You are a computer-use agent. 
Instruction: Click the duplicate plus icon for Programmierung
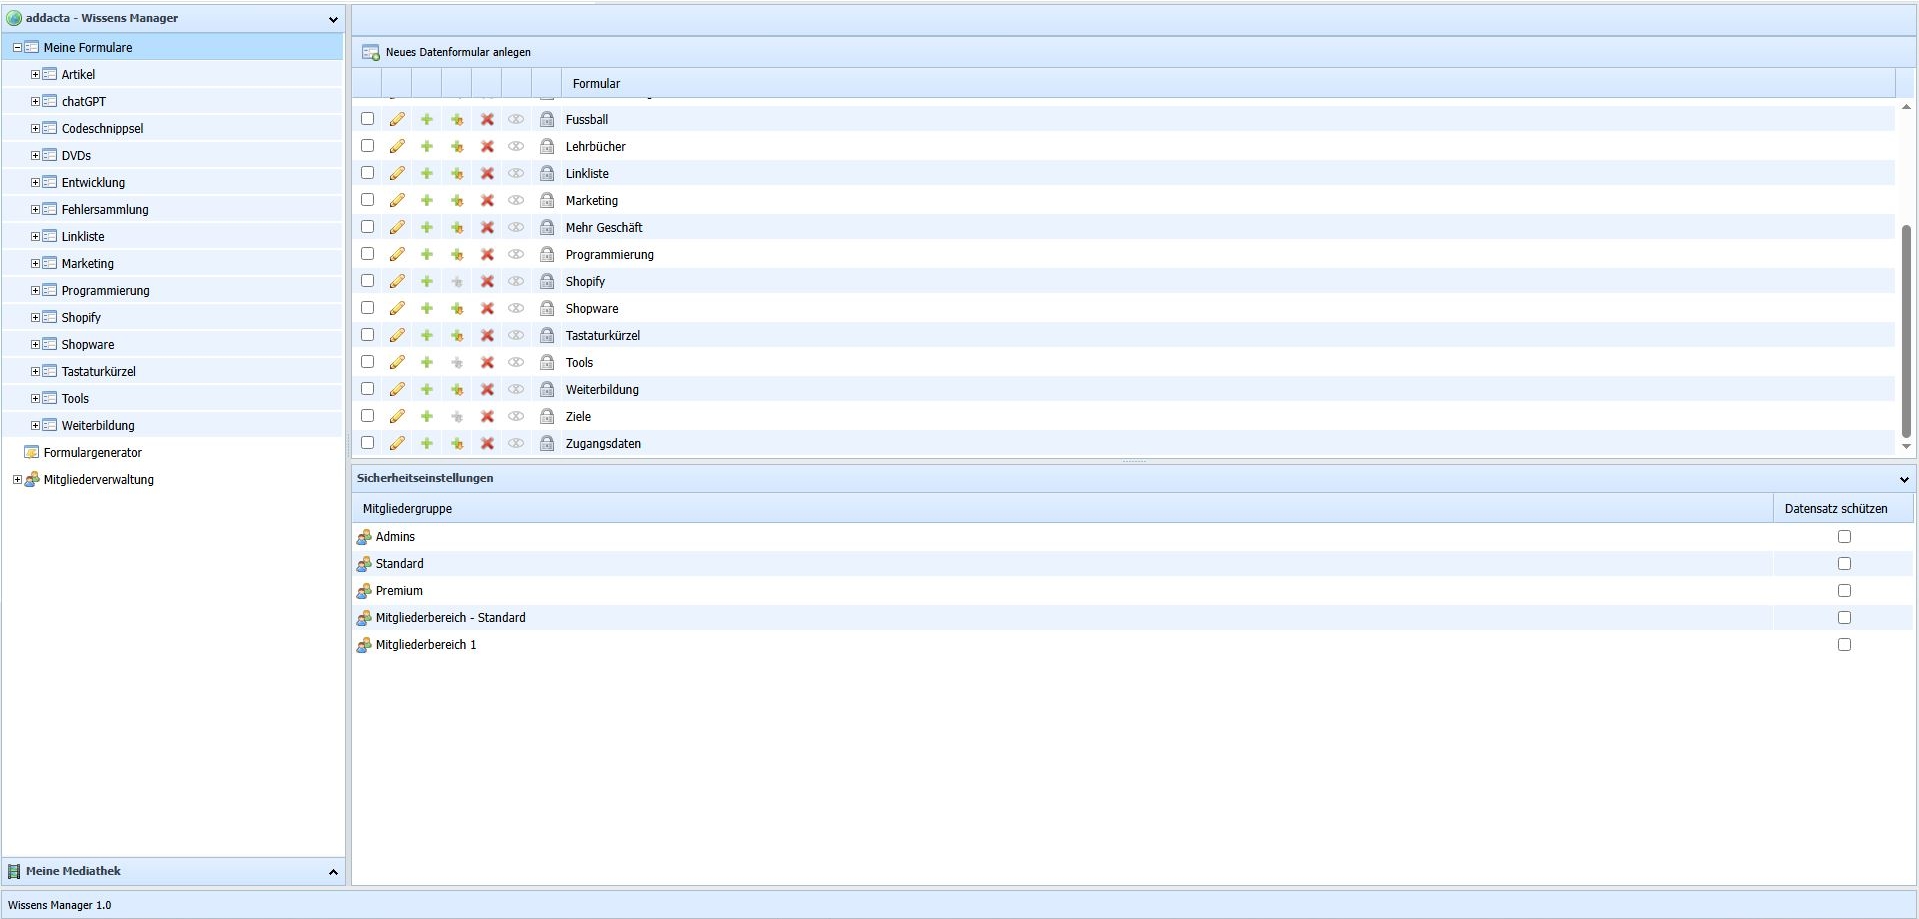pos(457,254)
